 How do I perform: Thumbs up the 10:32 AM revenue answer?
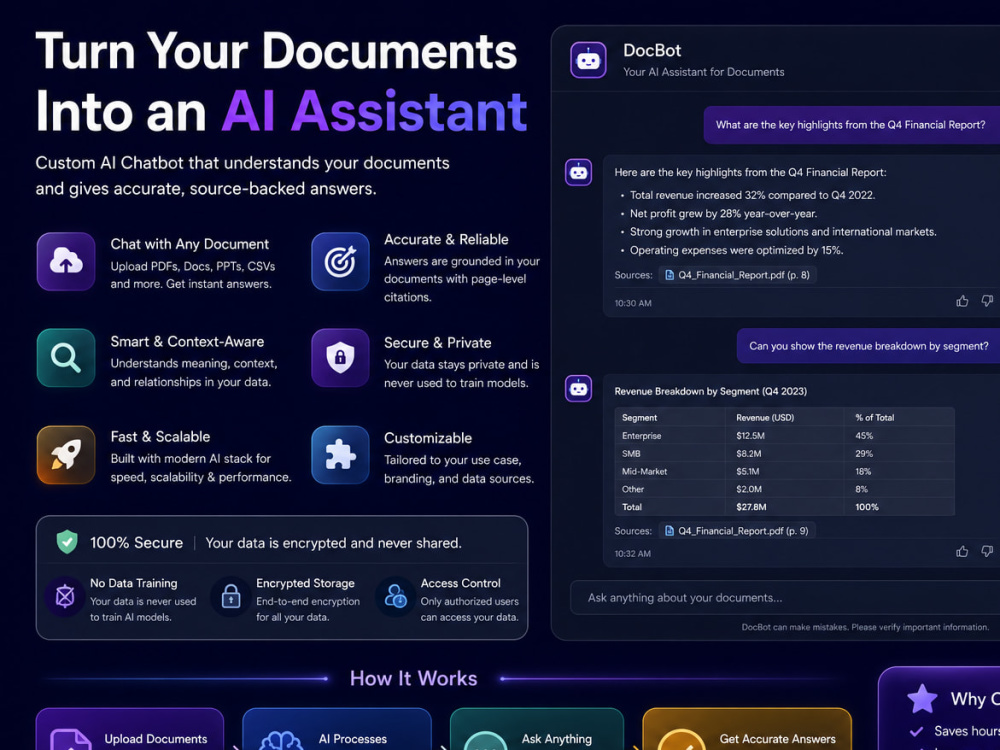[962, 551]
